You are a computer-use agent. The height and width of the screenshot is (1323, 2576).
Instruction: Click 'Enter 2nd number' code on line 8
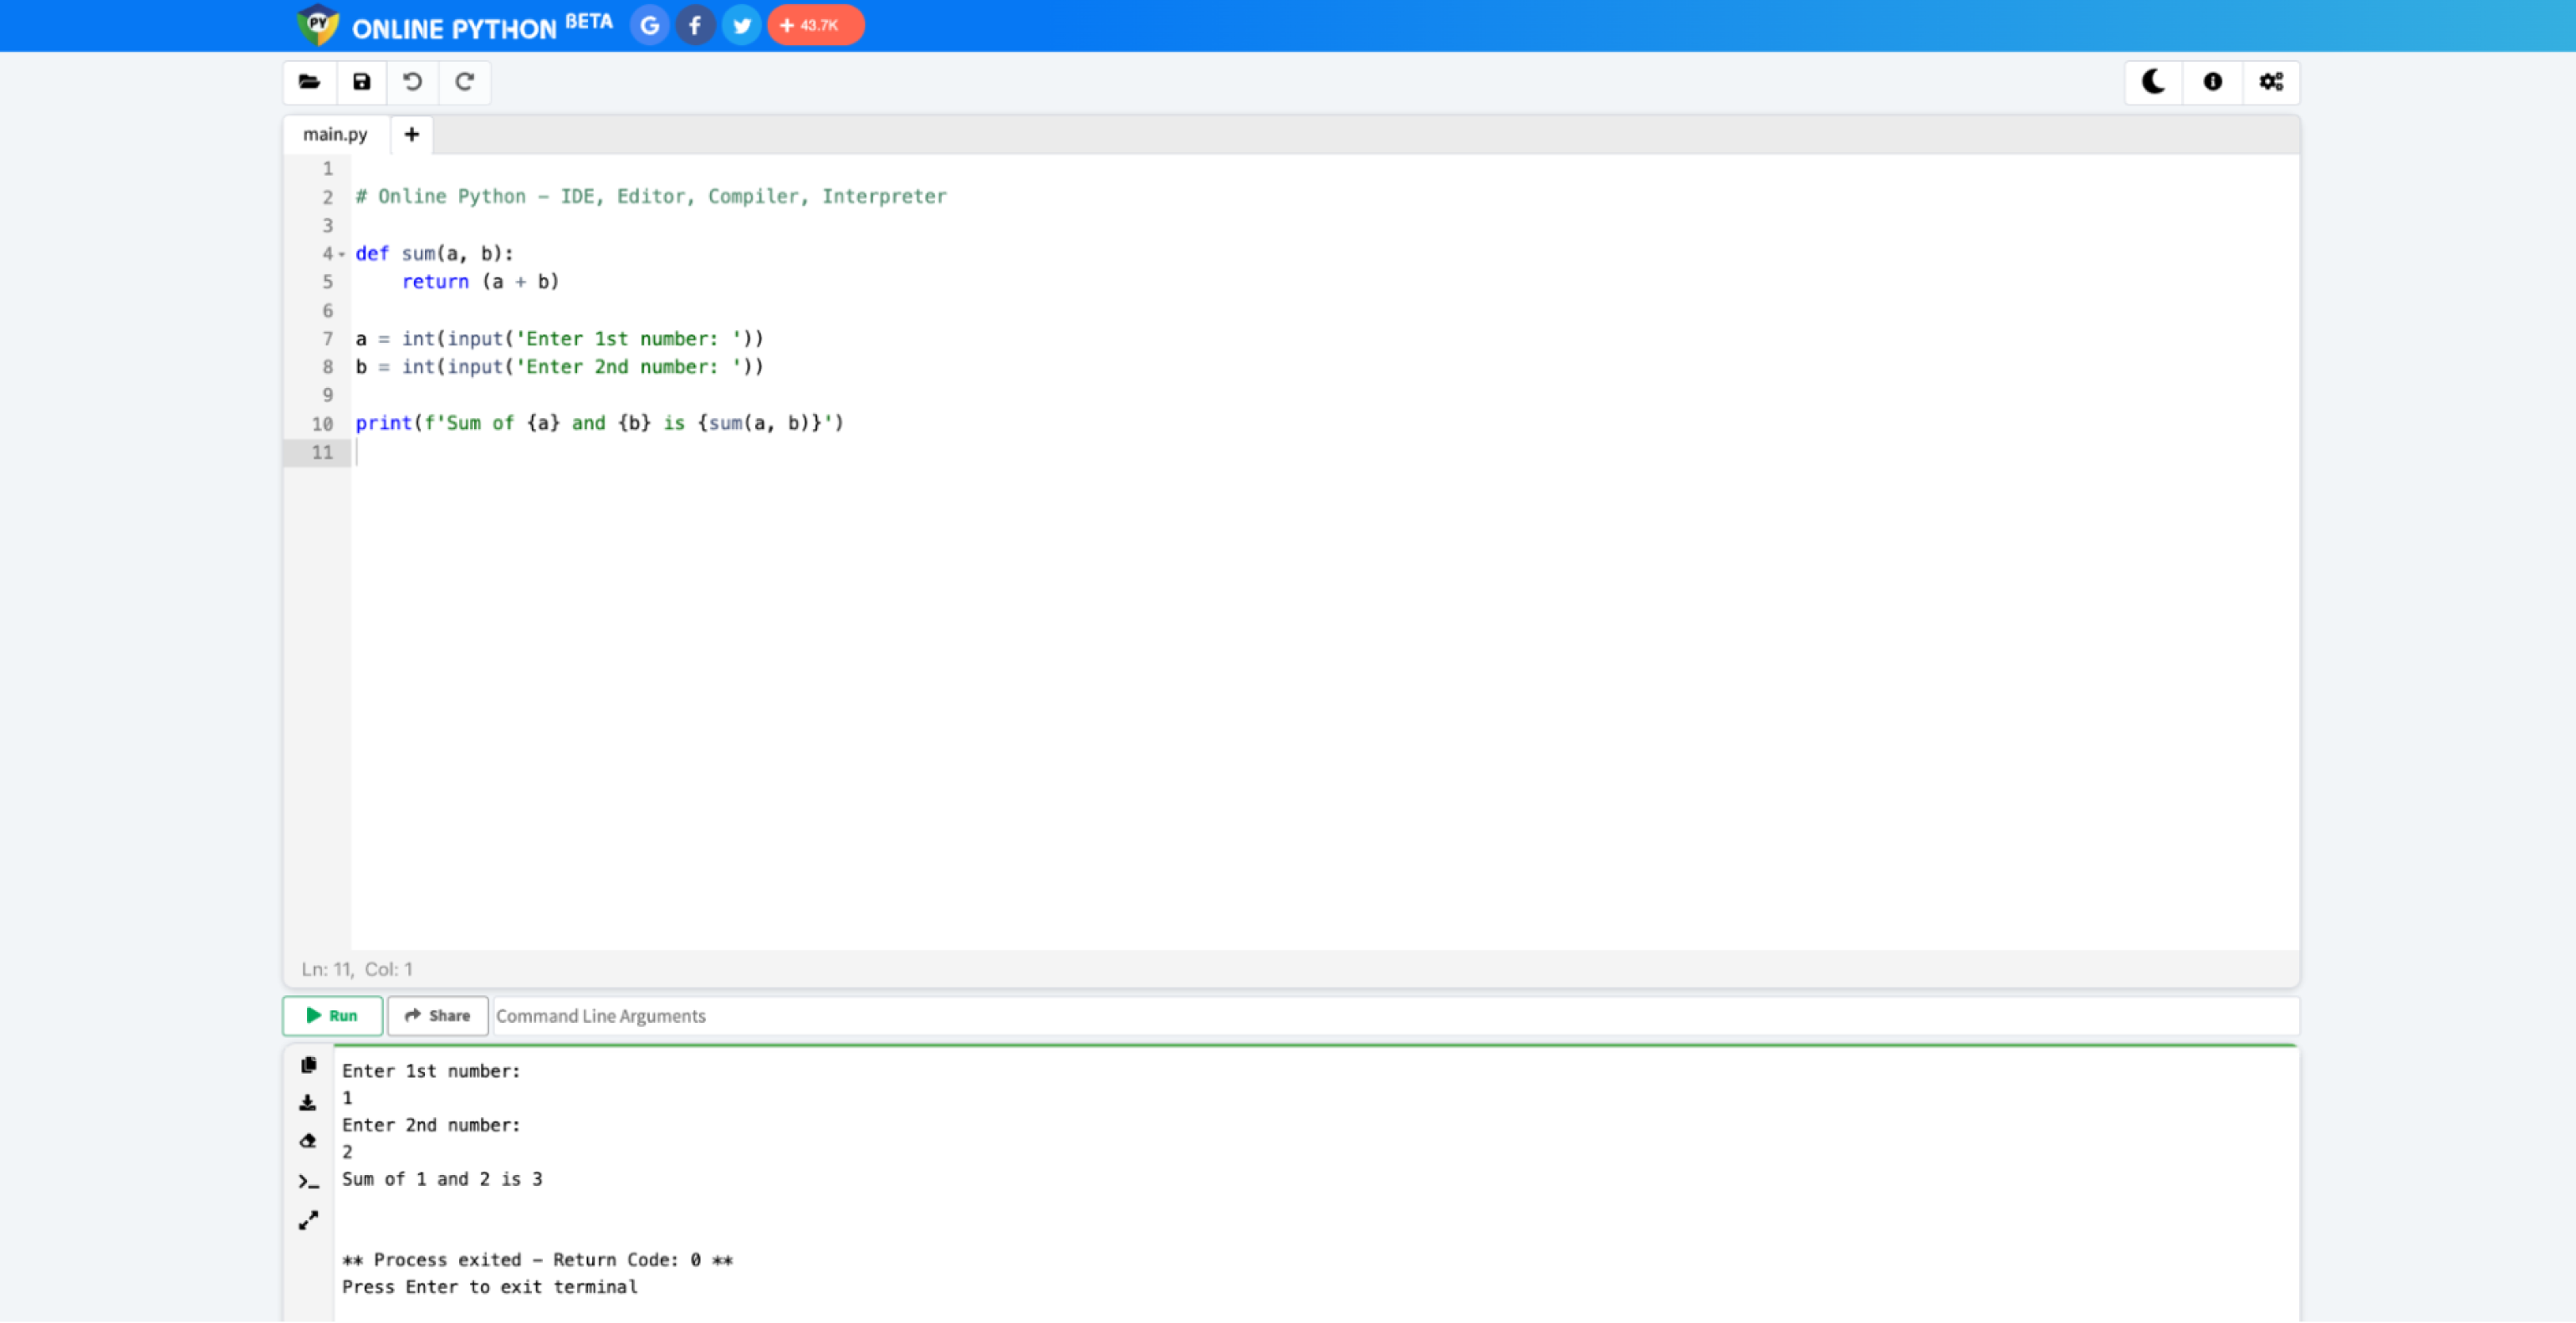559,367
